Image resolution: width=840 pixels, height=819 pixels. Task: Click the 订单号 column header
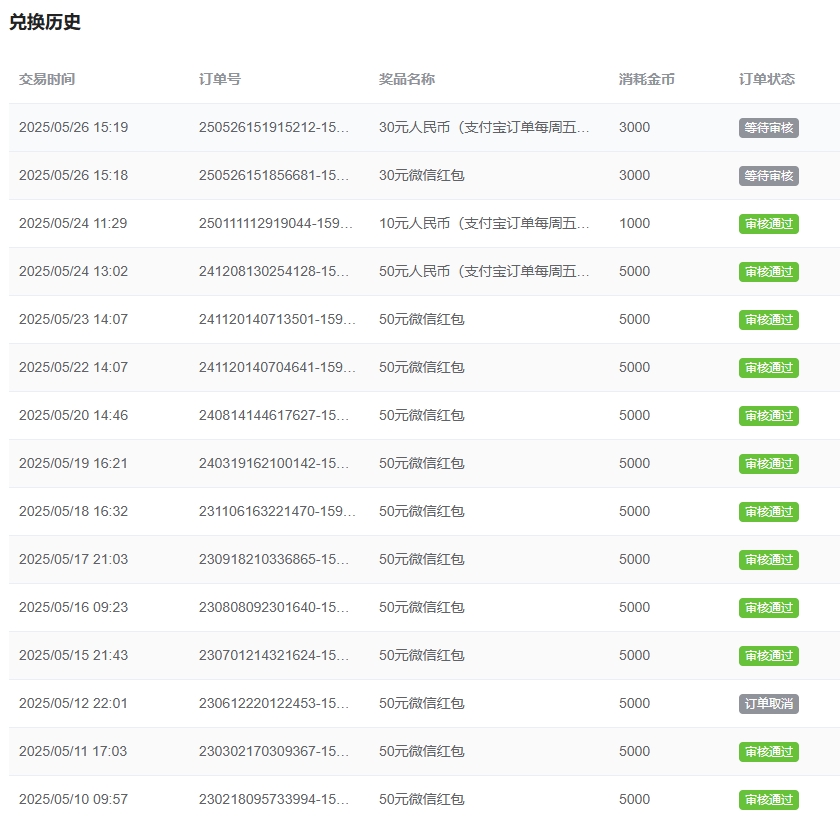click(x=220, y=79)
